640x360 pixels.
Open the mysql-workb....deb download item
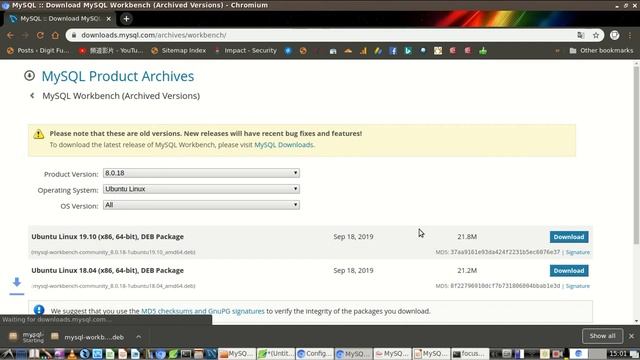coord(88,337)
